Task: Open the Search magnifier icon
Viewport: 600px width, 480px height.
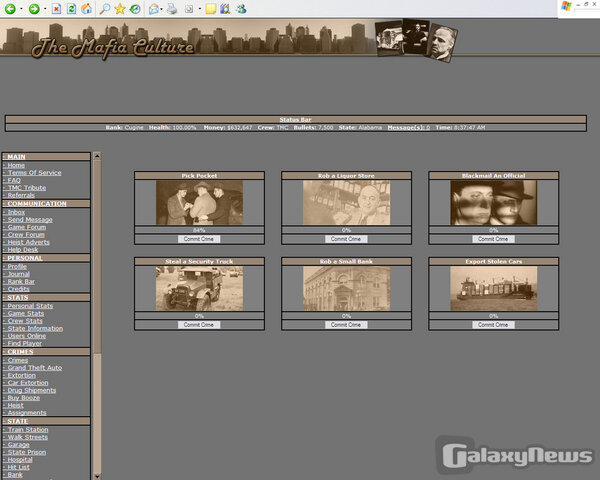Action: point(104,9)
